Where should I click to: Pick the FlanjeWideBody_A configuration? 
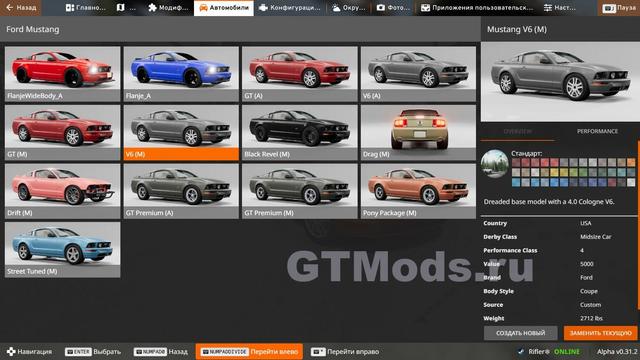62,74
